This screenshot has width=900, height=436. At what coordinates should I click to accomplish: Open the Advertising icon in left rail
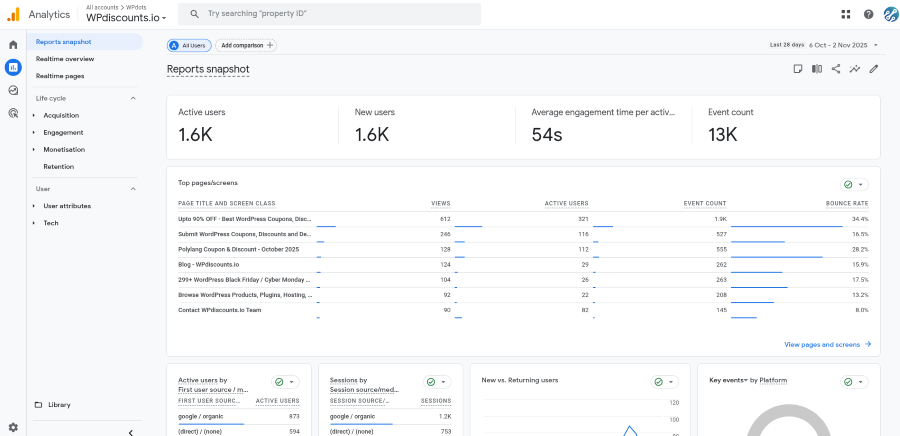click(13, 113)
